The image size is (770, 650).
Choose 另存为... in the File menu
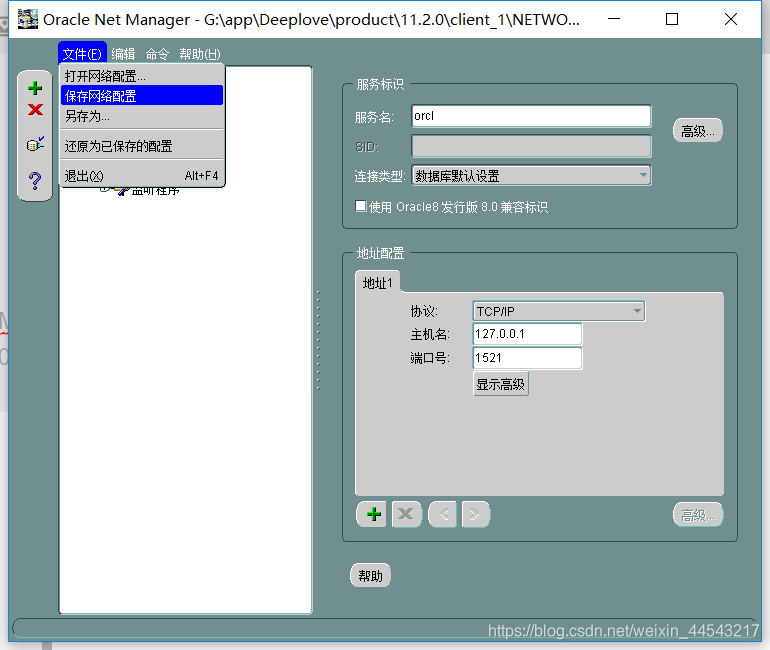click(88, 116)
